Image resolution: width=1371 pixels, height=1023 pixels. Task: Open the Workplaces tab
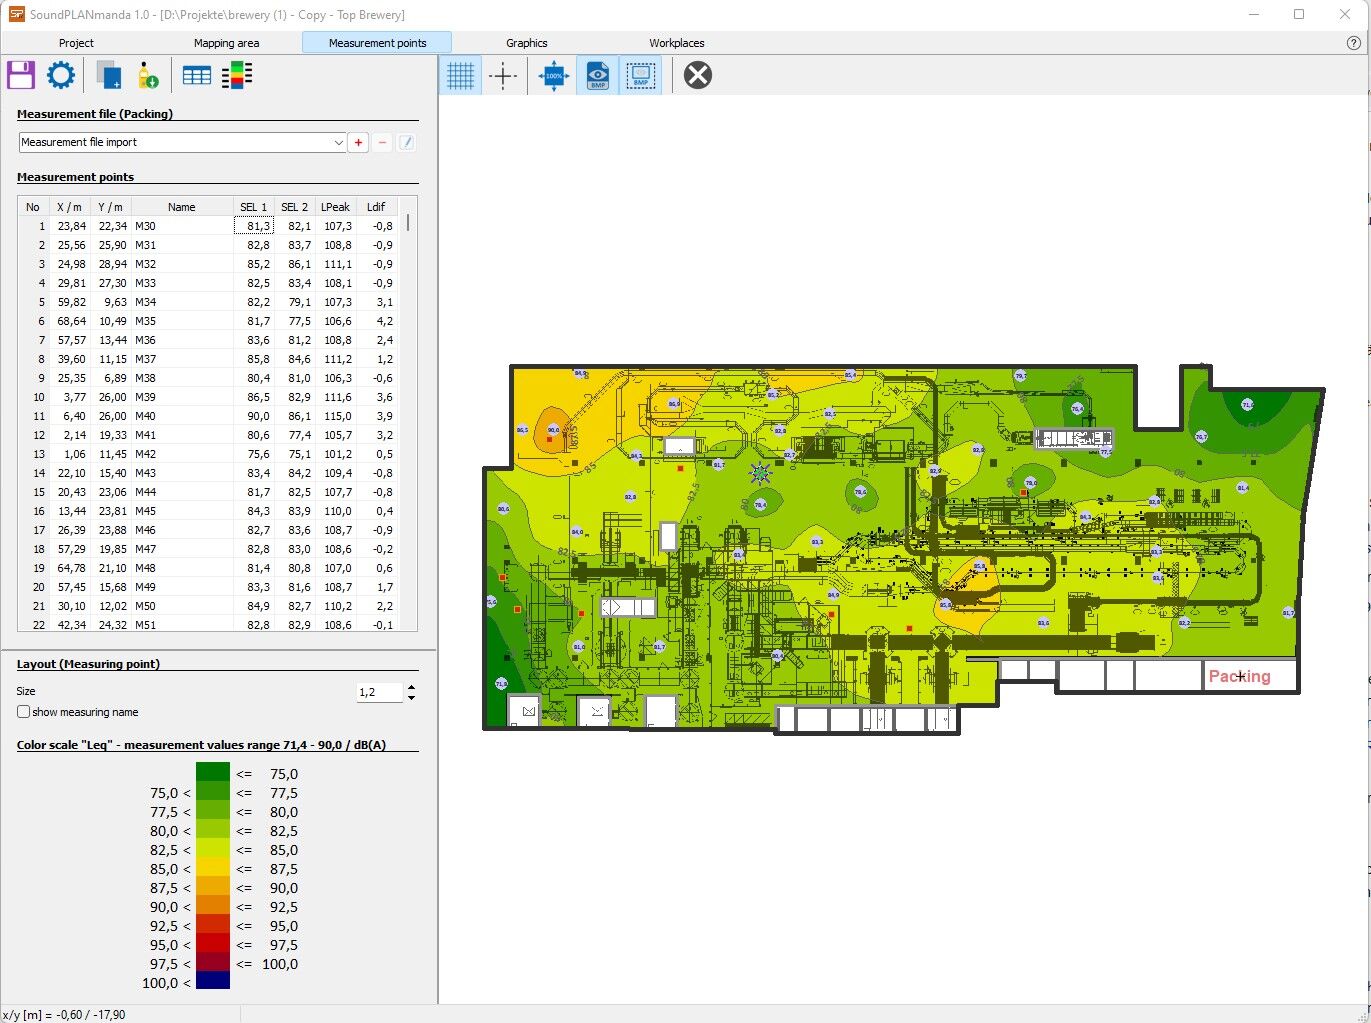(x=676, y=43)
